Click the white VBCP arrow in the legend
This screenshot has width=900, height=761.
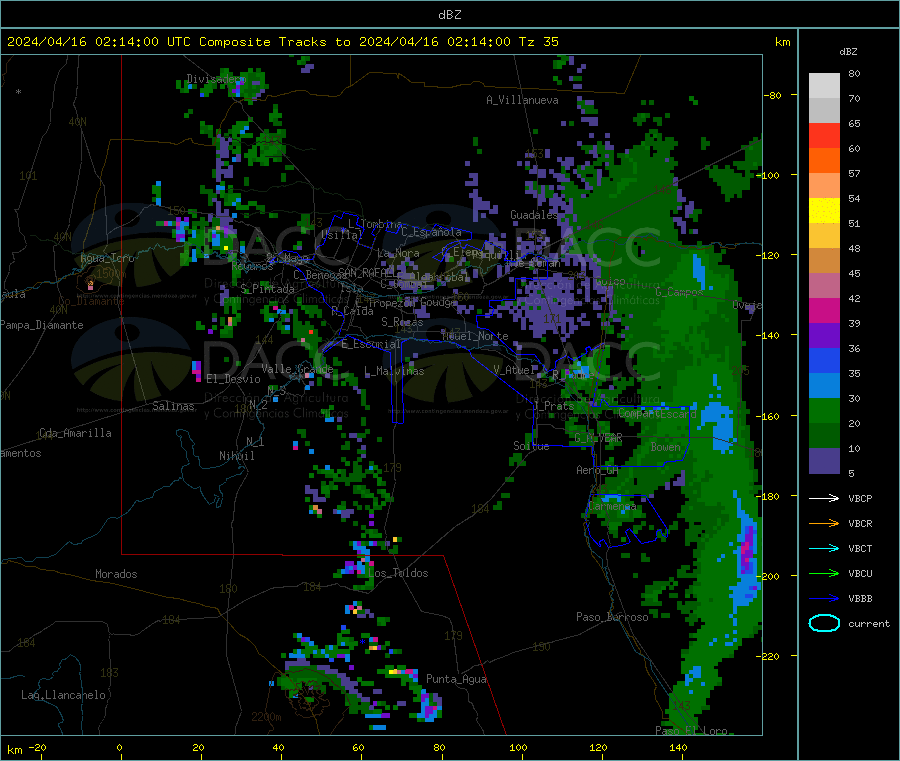(x=824, y=498)
